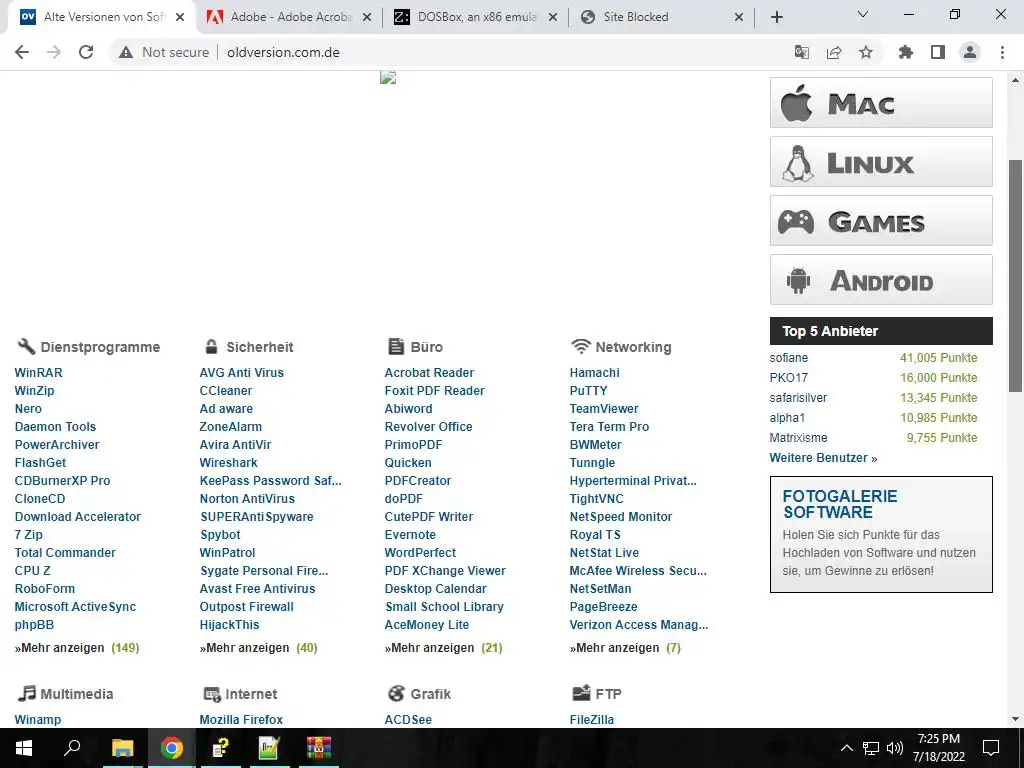Click the Not secure warning icon
Image resolution: width=1024 pixels, height=768 pixels.
(125, 52)
